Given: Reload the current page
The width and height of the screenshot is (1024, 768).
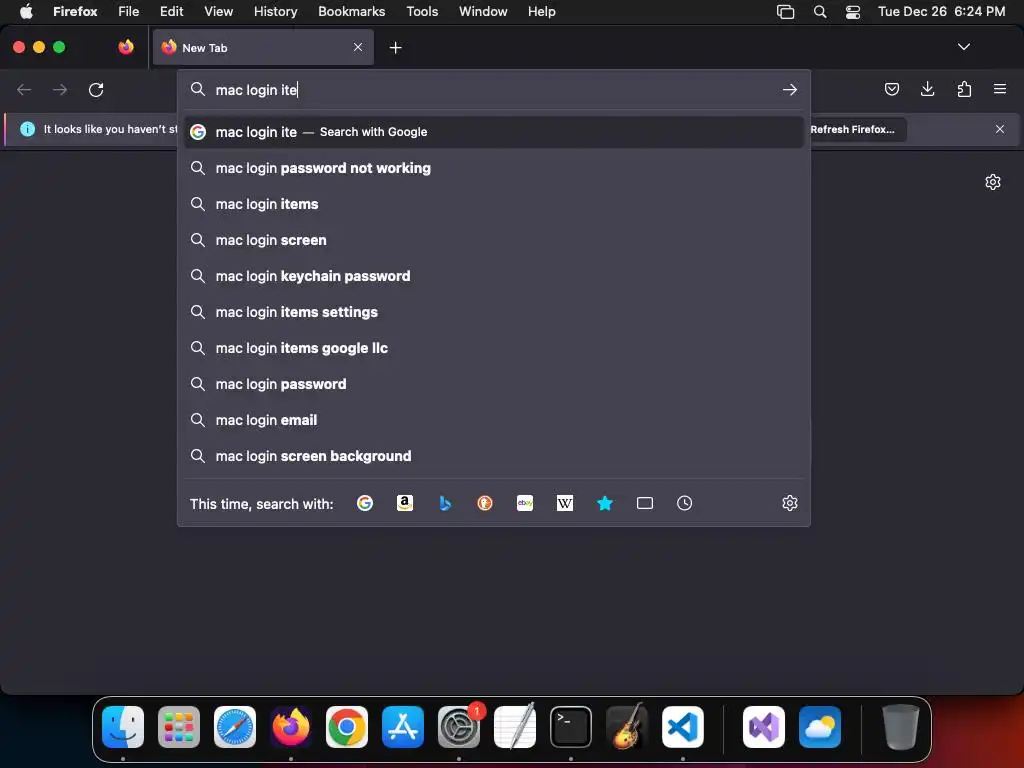Looking at the screenshot, I should pos(96,89).
